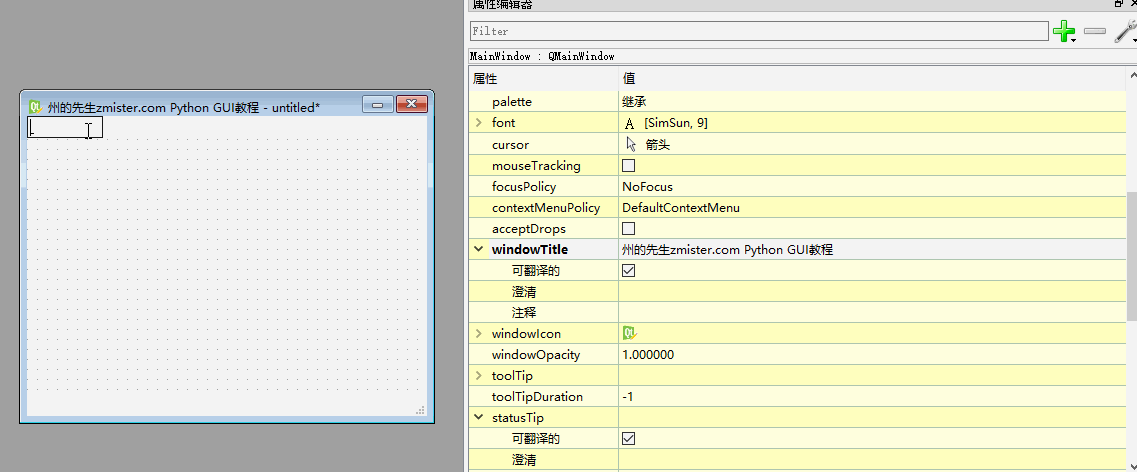Click 注释 row under windowTitle

tap(798, 312)
